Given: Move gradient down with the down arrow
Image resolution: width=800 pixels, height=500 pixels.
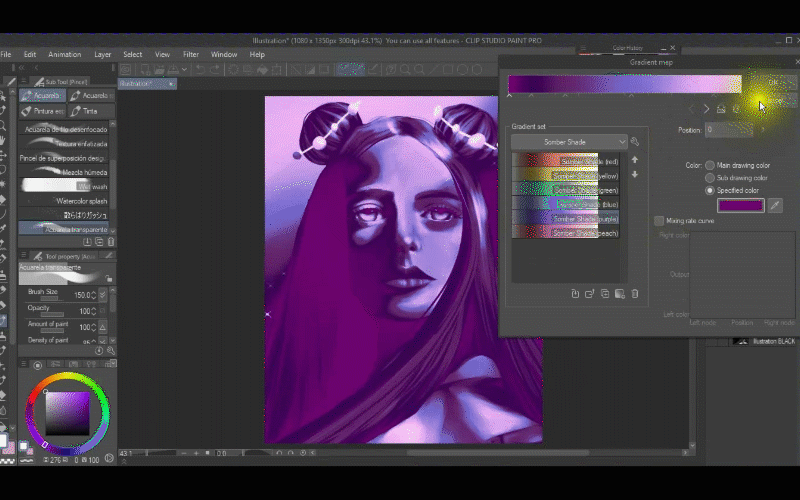Looking at the screenshot, I should click(634, 175).
